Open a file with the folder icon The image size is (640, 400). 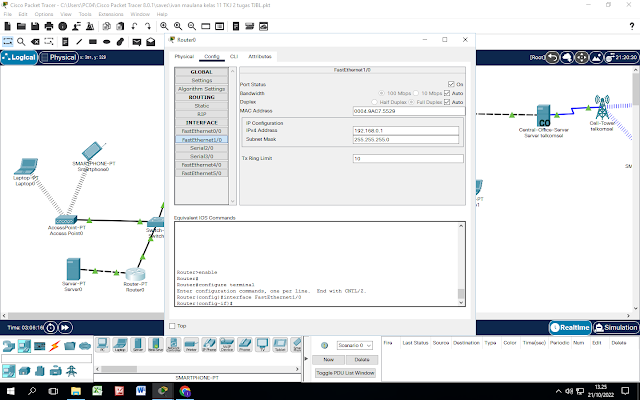[x=21, y=27]
